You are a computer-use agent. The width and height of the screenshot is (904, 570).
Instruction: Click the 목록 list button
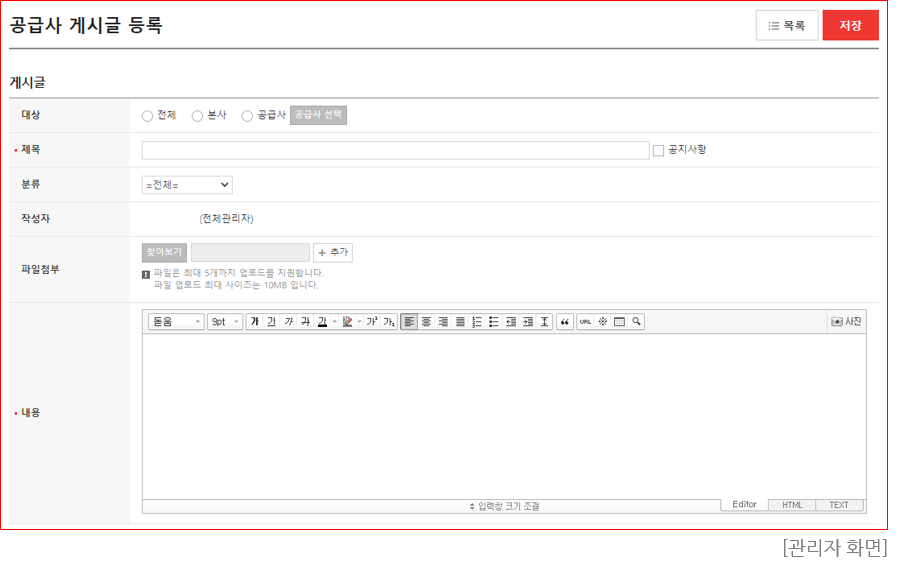pyautogui.click(x=787, y=26)
